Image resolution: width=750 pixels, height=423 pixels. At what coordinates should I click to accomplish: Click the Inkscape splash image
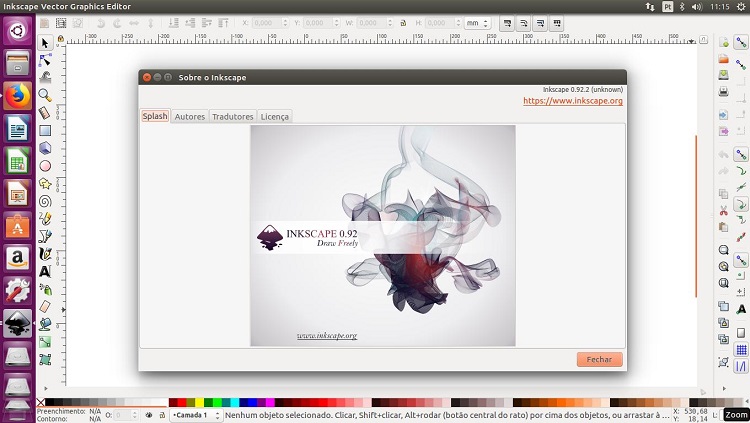383,235
